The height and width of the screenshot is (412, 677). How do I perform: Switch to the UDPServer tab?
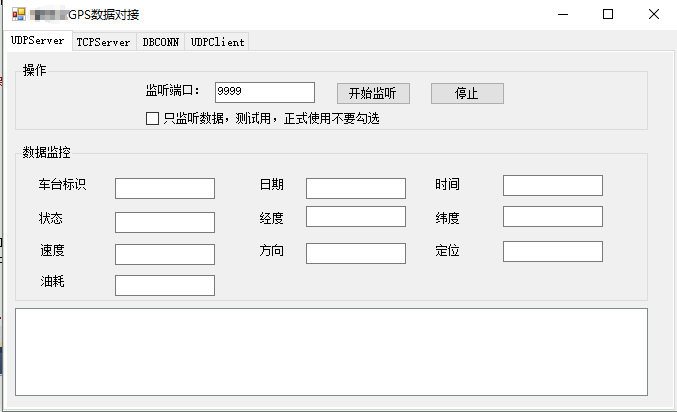pyautogui.click(x=38, y=41)
